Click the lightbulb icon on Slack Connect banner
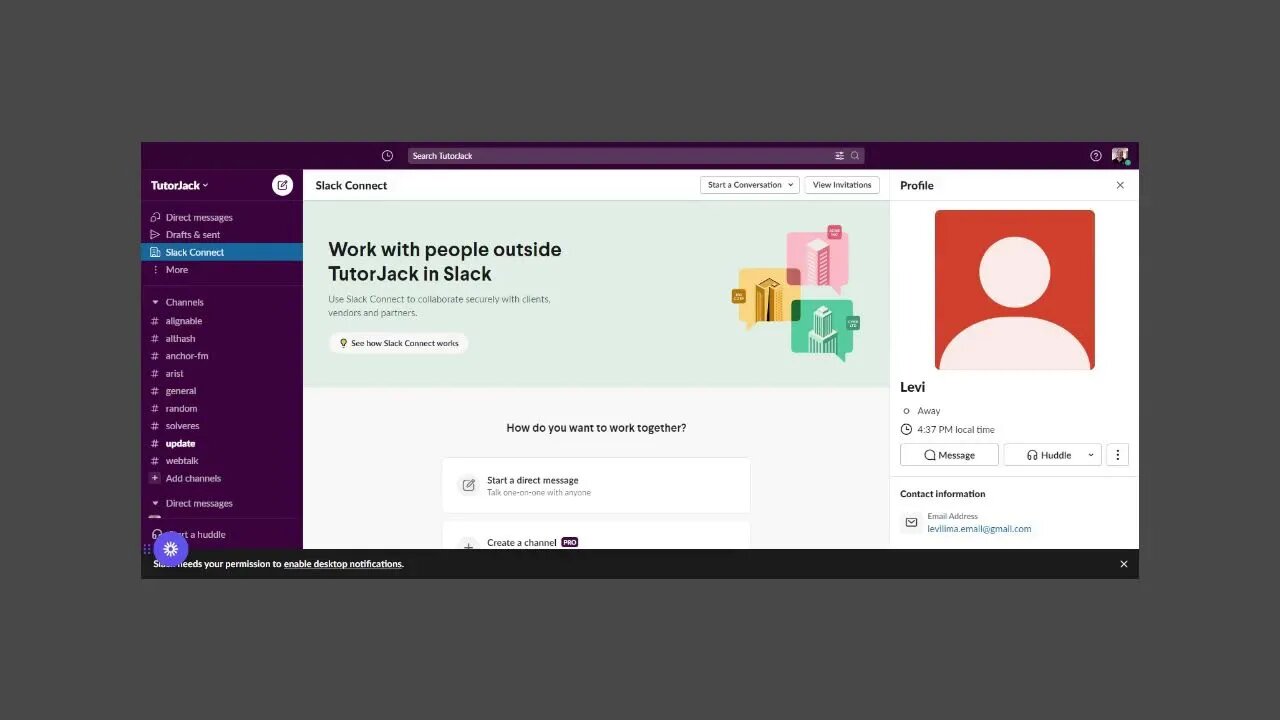Image resolution: width=1280 pixels, height=720 pixels. tap(343, 343)
